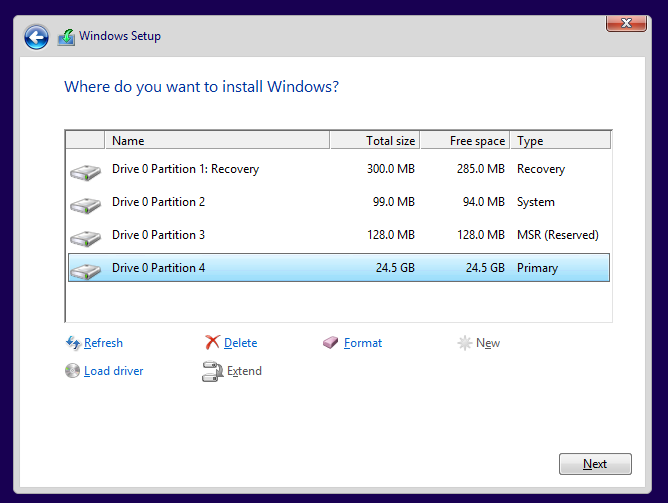Choose Drive 0 Partition 3 in list
The height and width of the screenshot is (503, 668).
tap(159, 235)
